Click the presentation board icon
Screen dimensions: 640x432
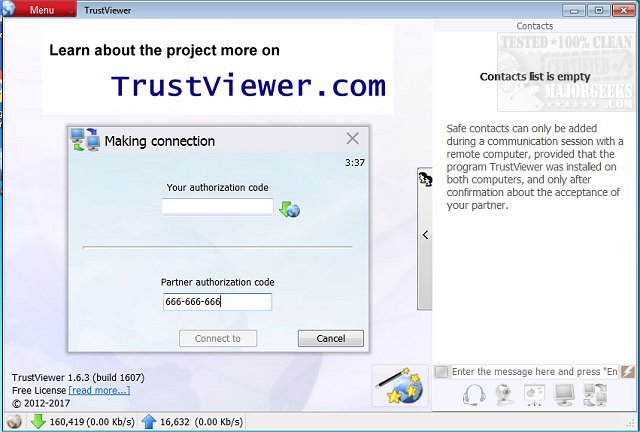point(534,395)
